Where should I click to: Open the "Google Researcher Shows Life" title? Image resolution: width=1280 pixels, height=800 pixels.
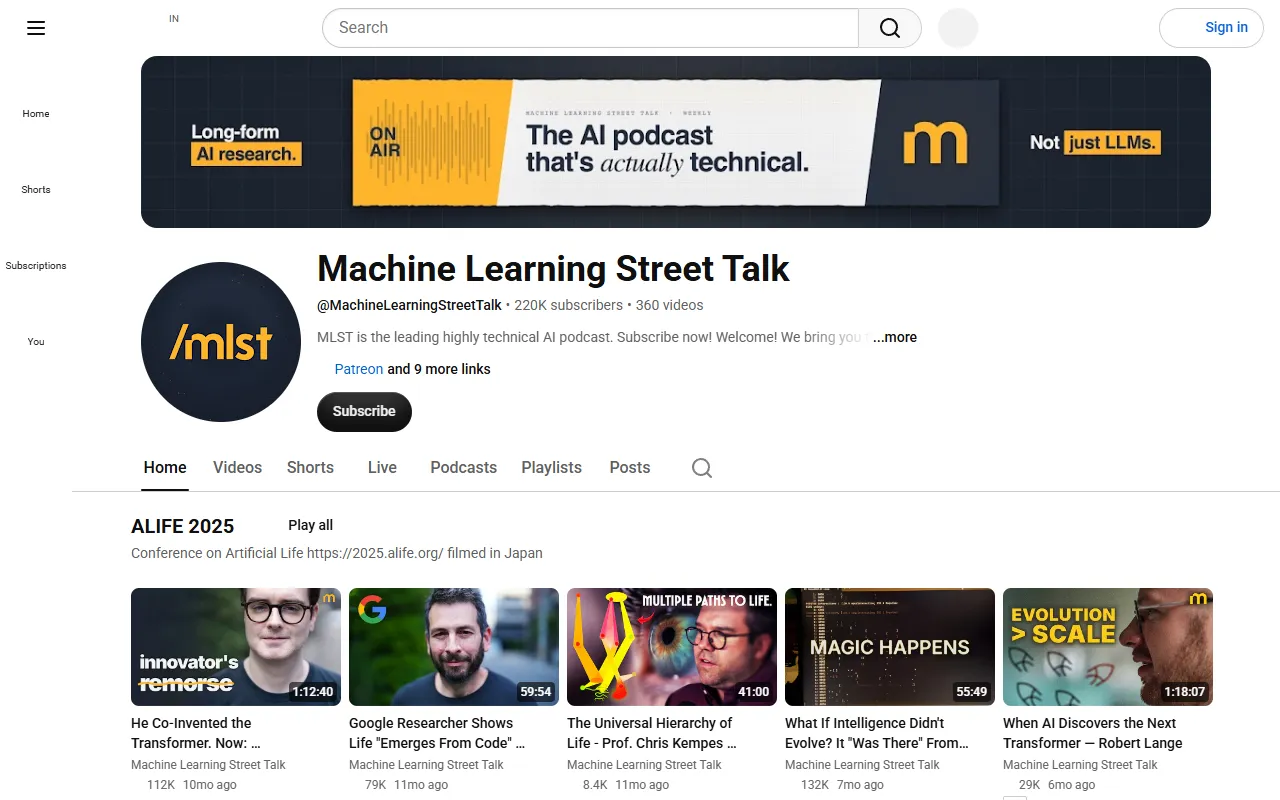437,733
